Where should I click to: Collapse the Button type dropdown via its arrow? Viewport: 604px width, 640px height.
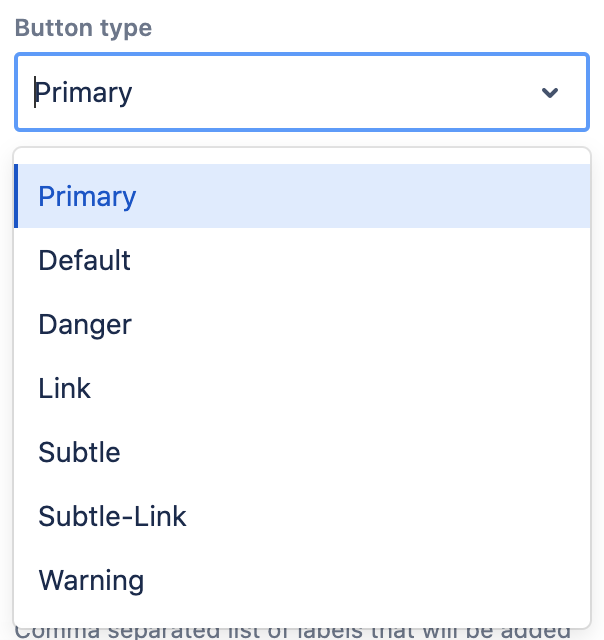(549, 93)
